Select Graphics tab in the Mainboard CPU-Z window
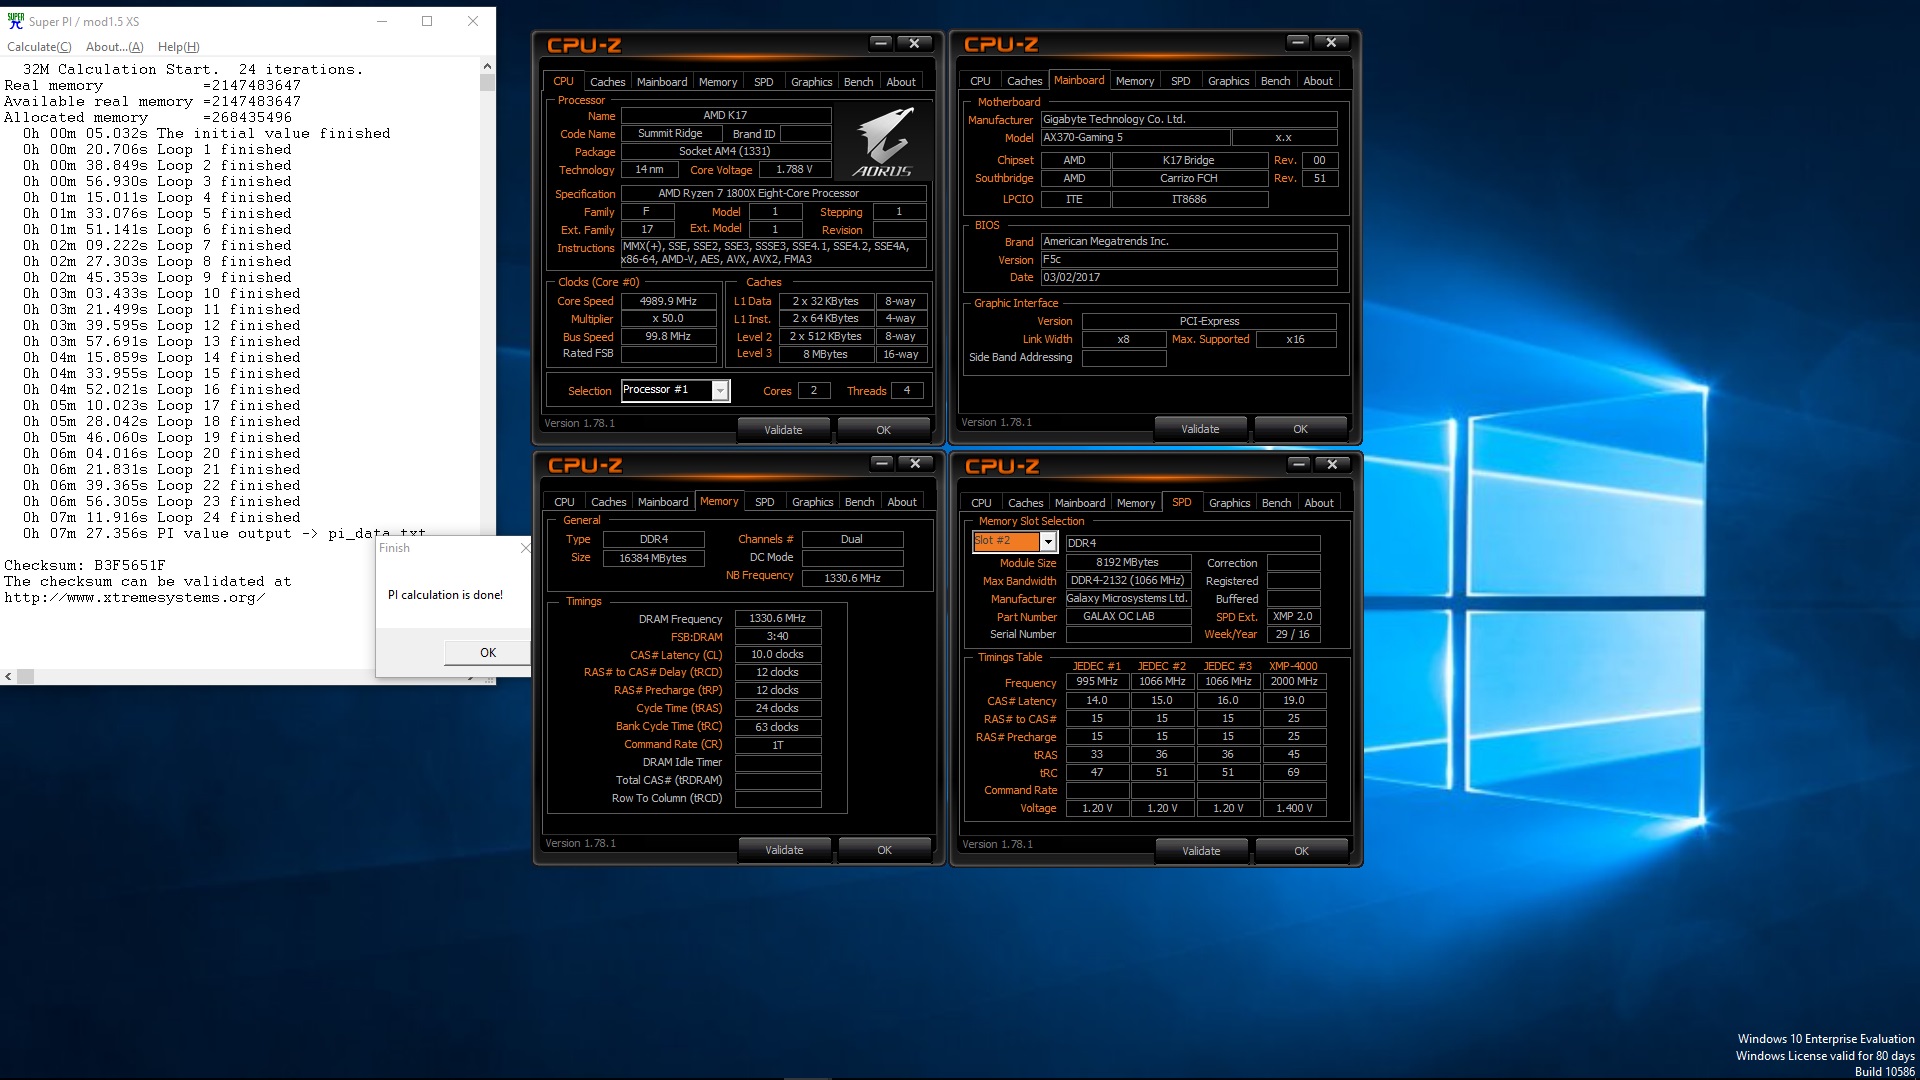Viewport: 1920px width, 1080px height. [x=1228, y=81]
